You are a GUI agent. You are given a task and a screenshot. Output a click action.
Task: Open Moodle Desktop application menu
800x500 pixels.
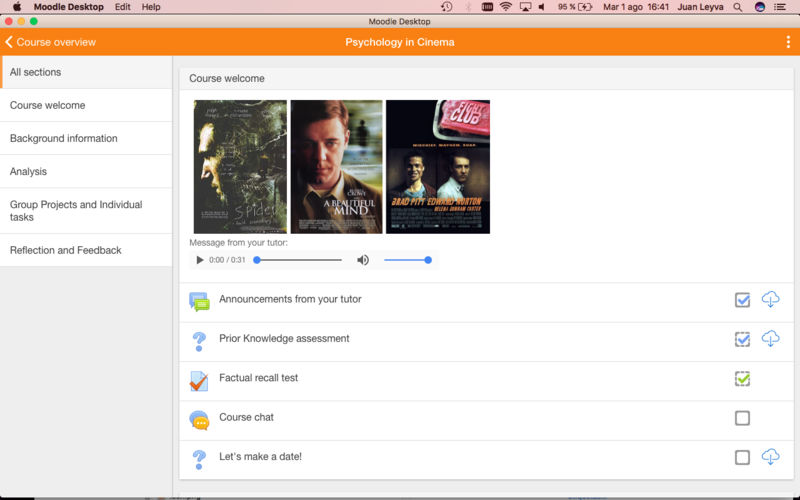coord(68,7)
